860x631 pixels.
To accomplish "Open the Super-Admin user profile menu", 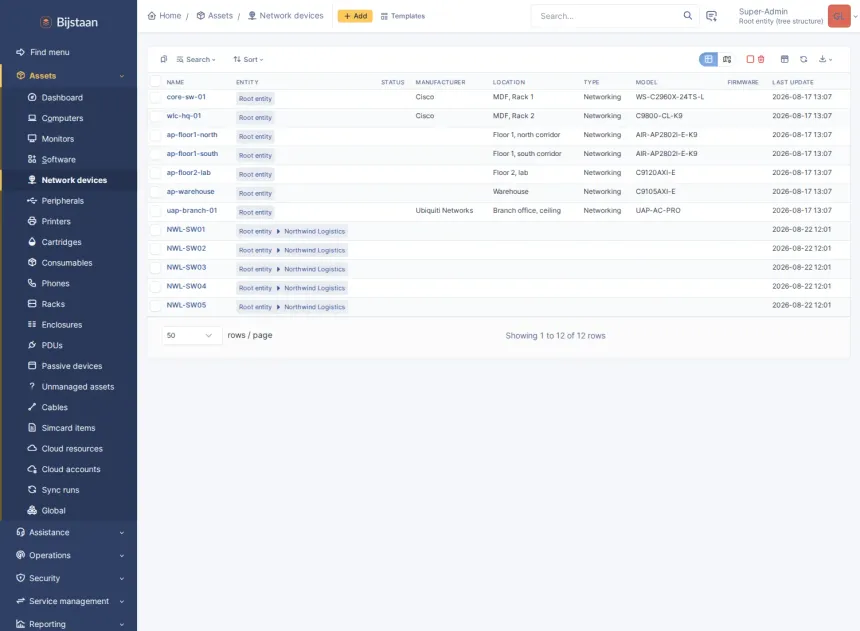I will pos(797,16).
